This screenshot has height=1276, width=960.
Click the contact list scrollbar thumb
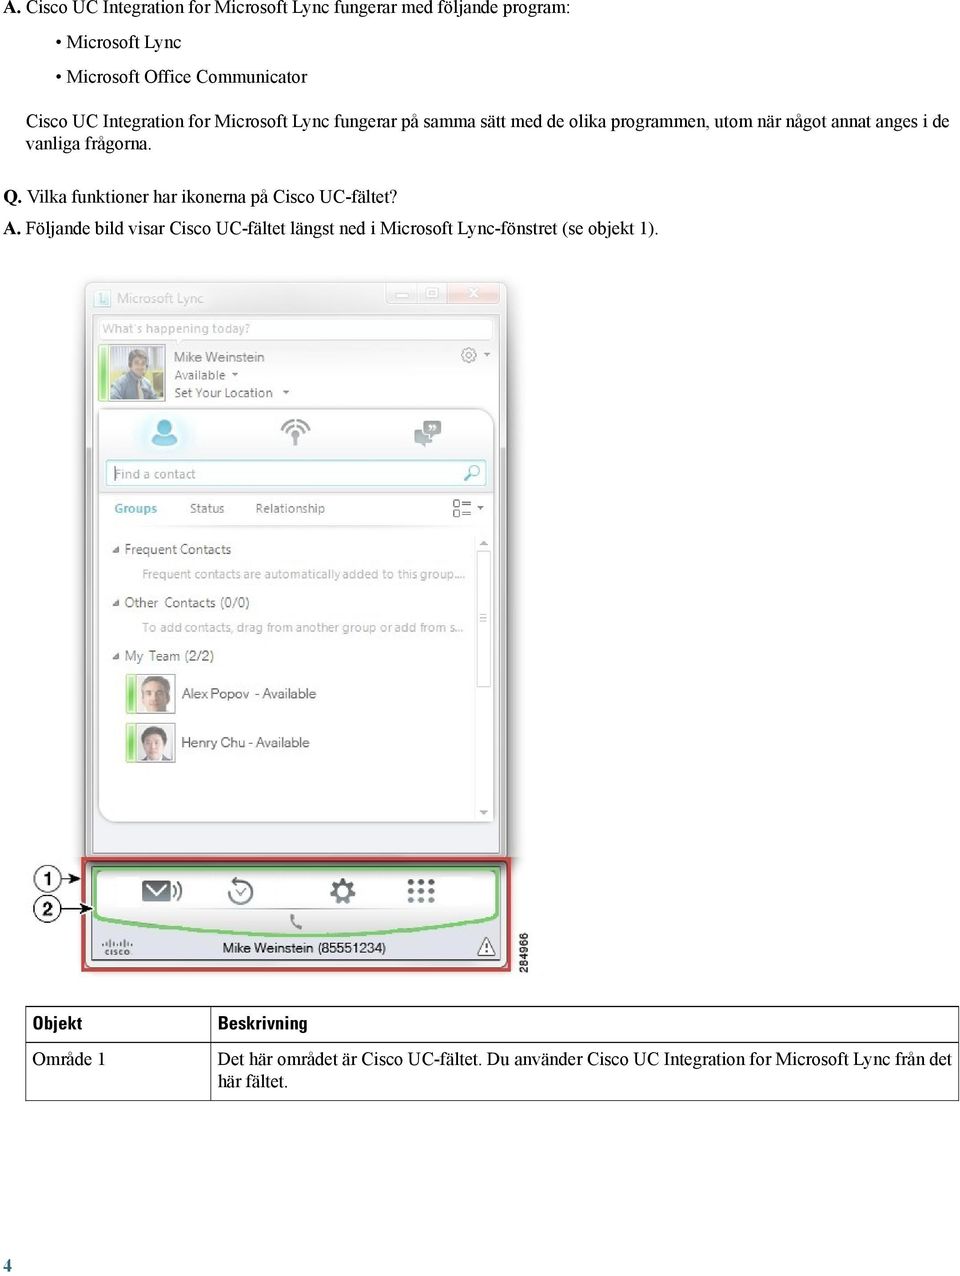click(x=484, y=618)
